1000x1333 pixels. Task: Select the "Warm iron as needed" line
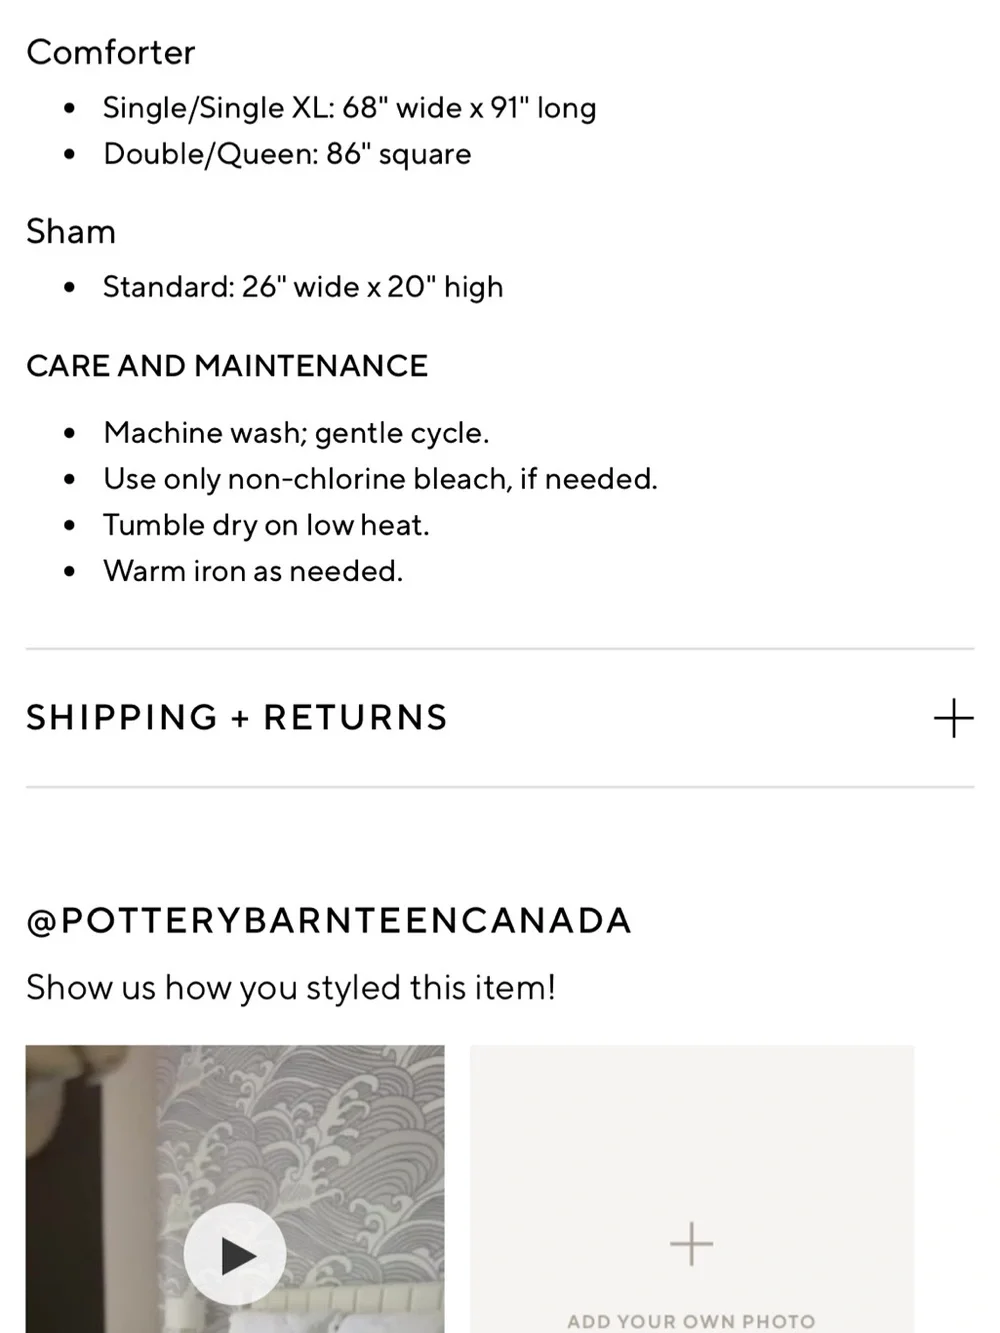[x=253, y=571]
